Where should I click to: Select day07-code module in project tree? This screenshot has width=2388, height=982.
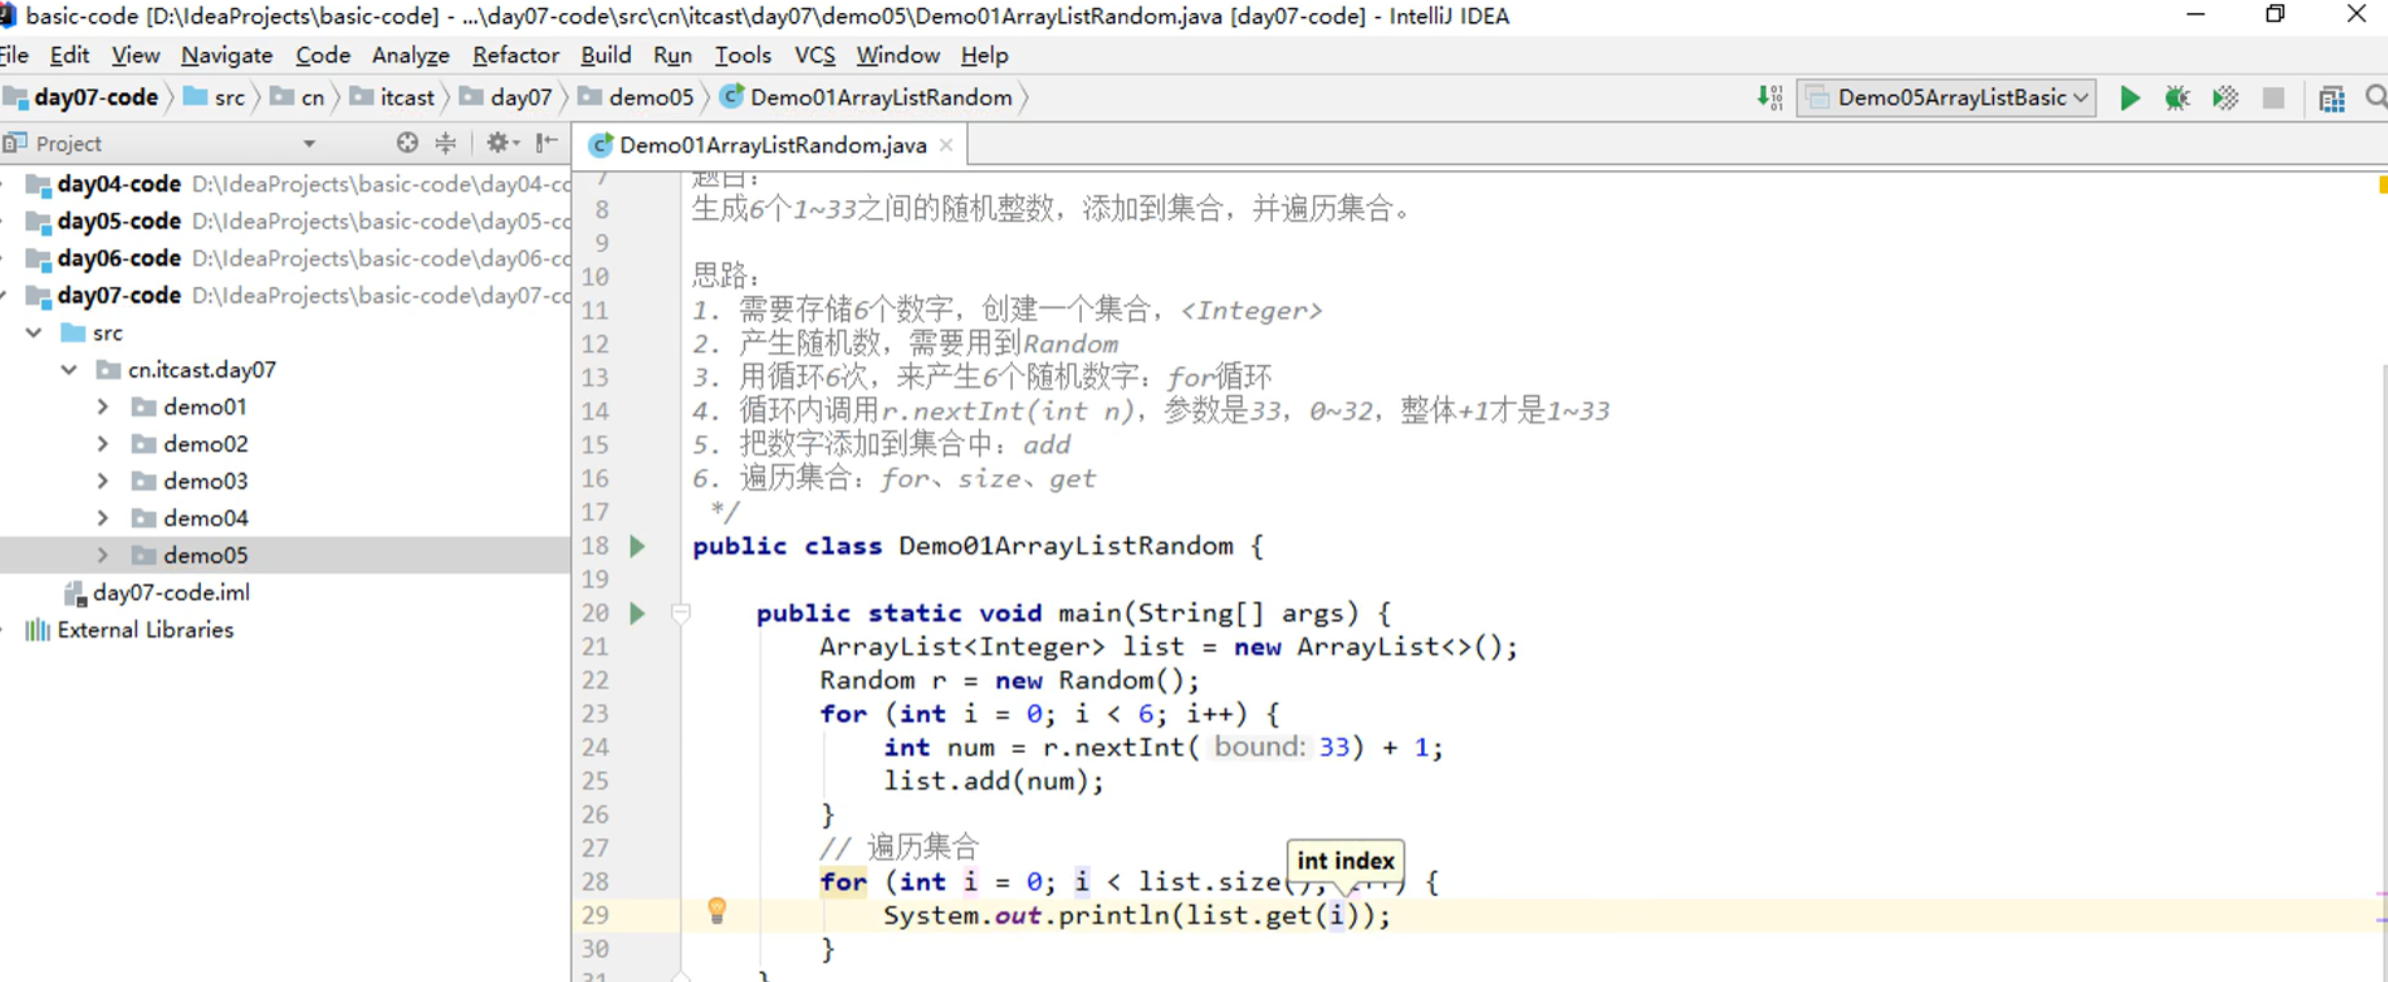[x=285, y=295]
